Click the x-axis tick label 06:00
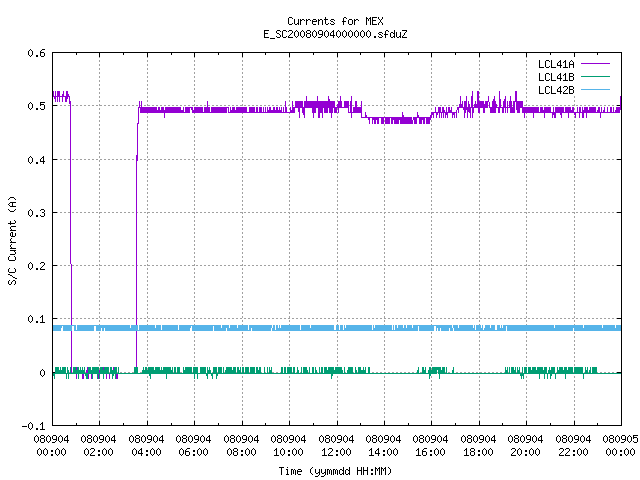Screen dimensions: 640x480 (x=193, y=452)
